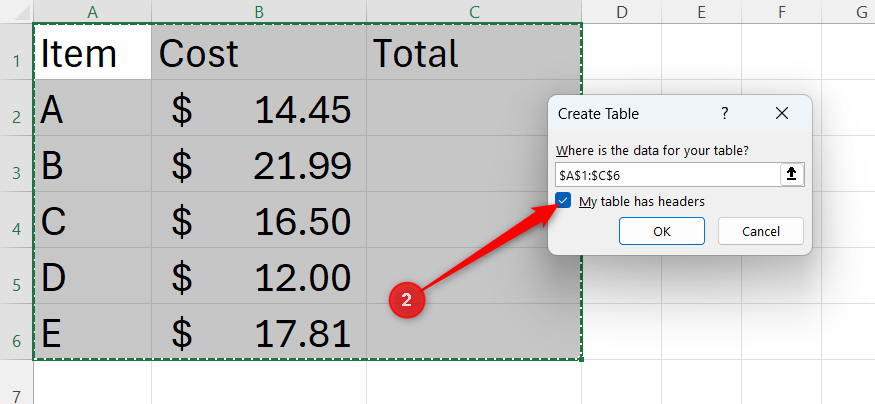Click cell containing item D
This screenshot has width=875, height=404.
93,276
